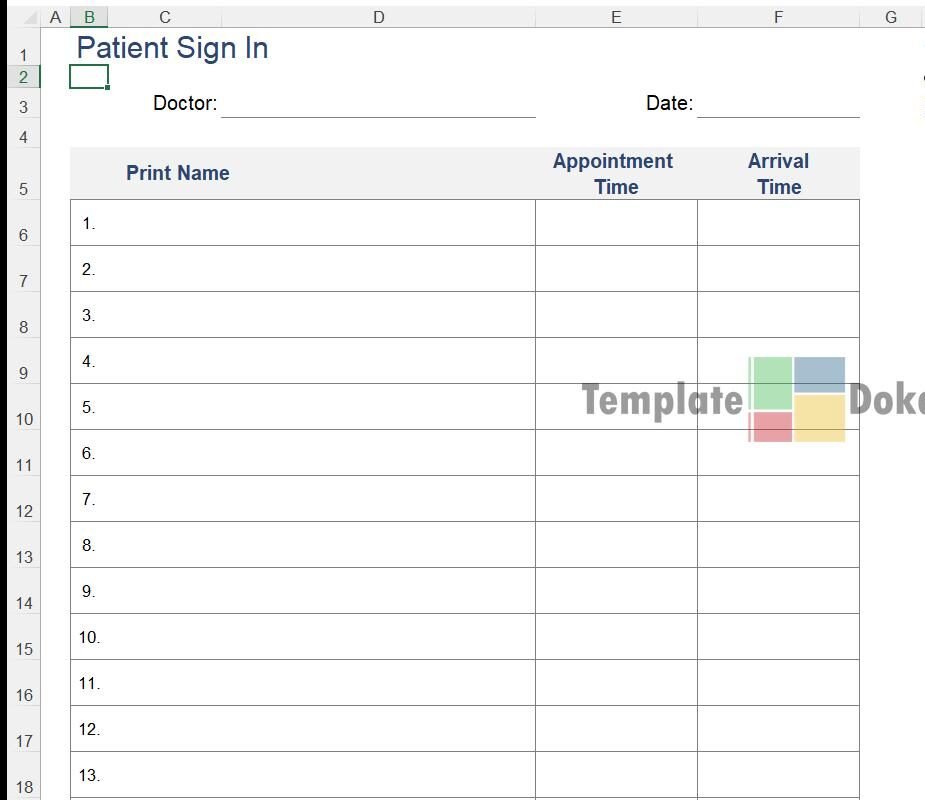Click the Doctor name blank line

378,104
